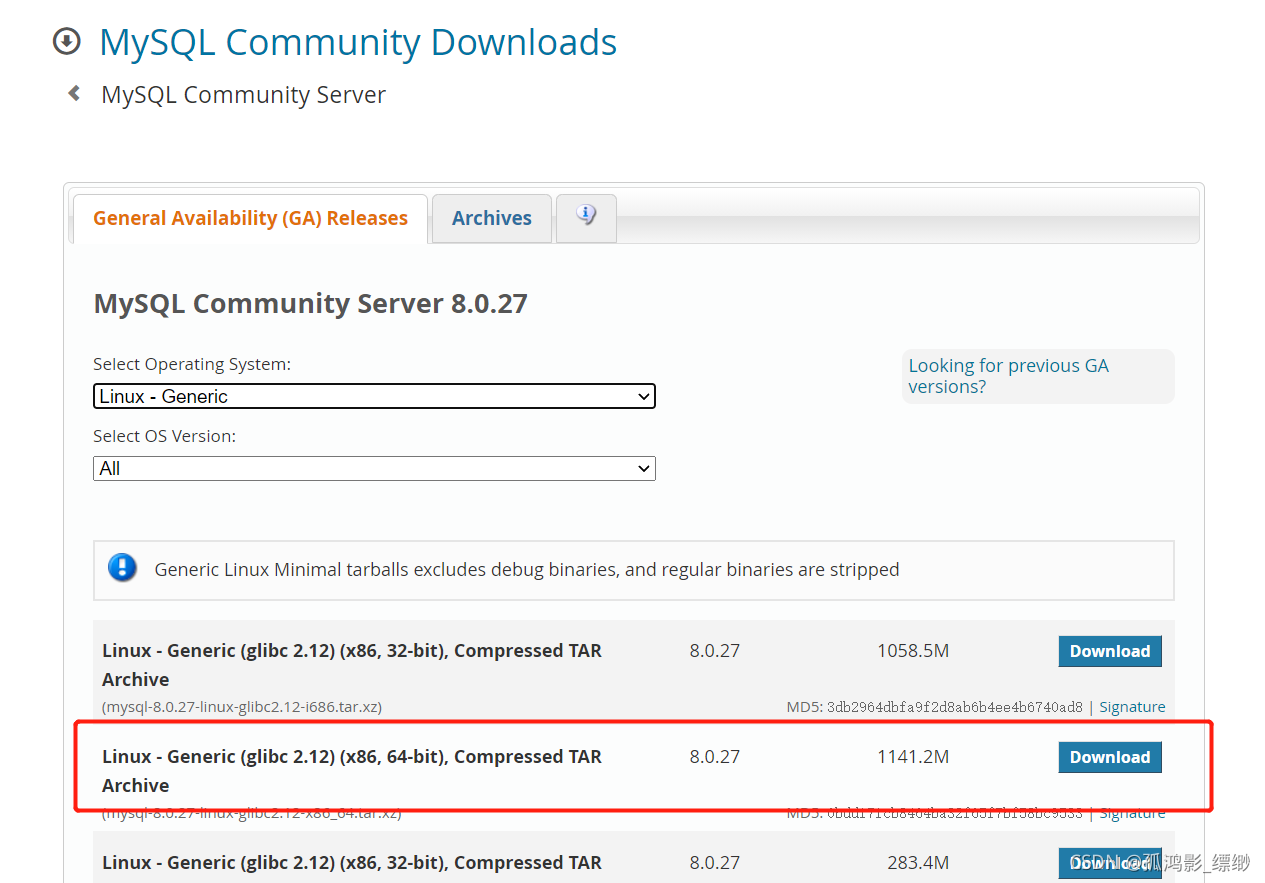The image size is (1265, 883).
Task: Download the 32-bit Compressed TAR Archive
Action: coord(1110,651)
